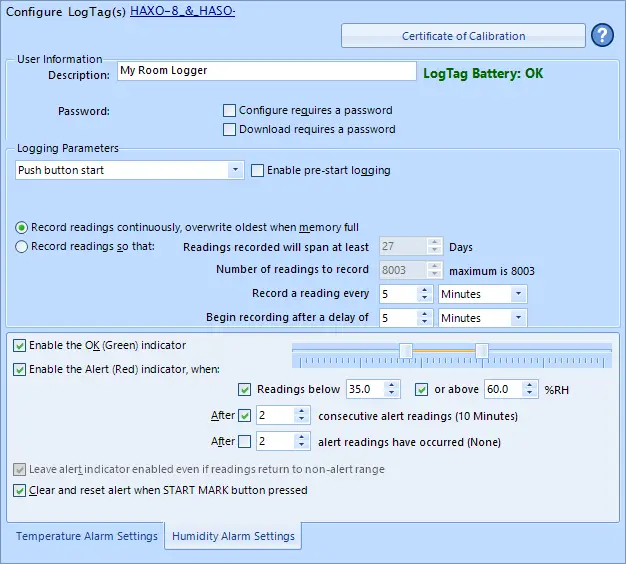Tick the alert readings have occurred checkbox

(244, 442)
